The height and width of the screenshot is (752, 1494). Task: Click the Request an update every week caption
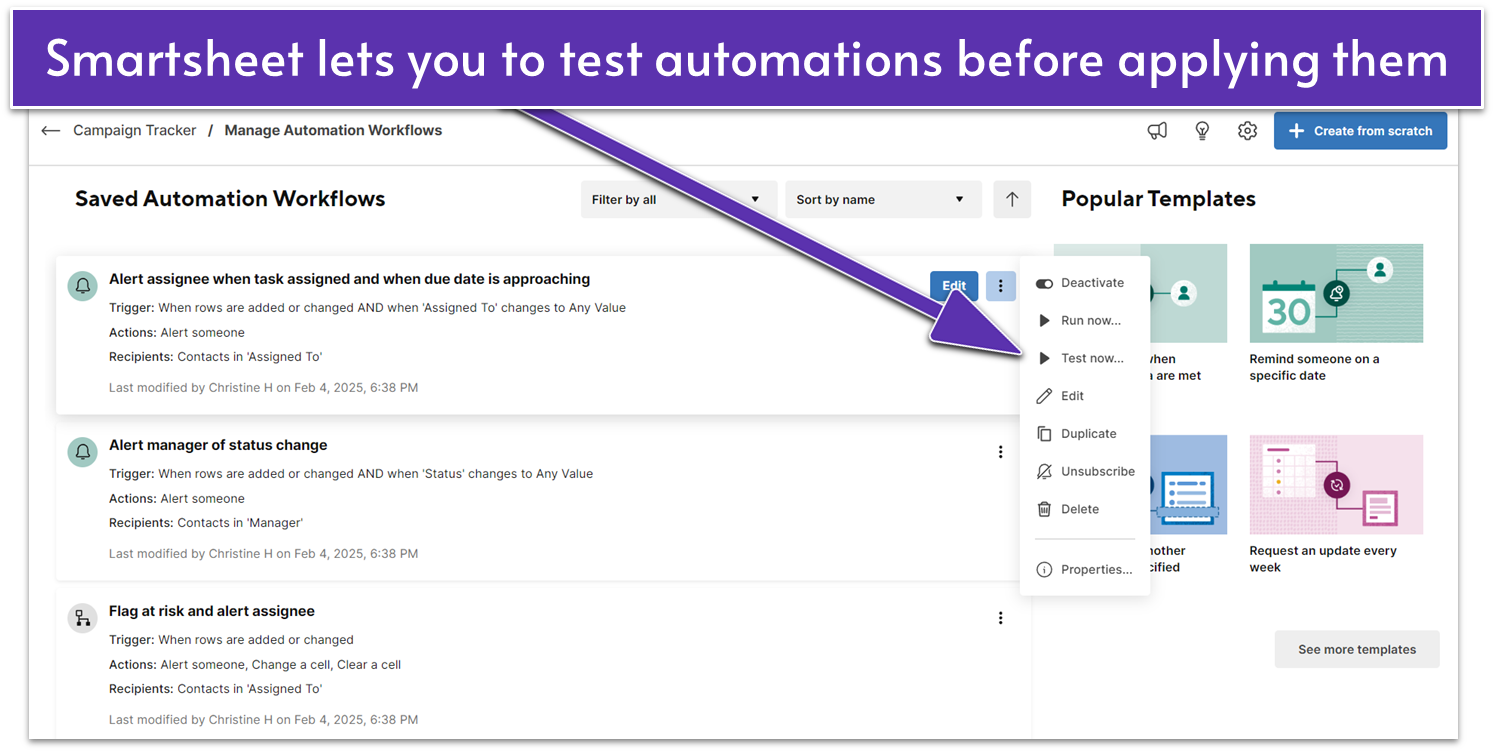pyautogui.click(x=1323, y=559)
